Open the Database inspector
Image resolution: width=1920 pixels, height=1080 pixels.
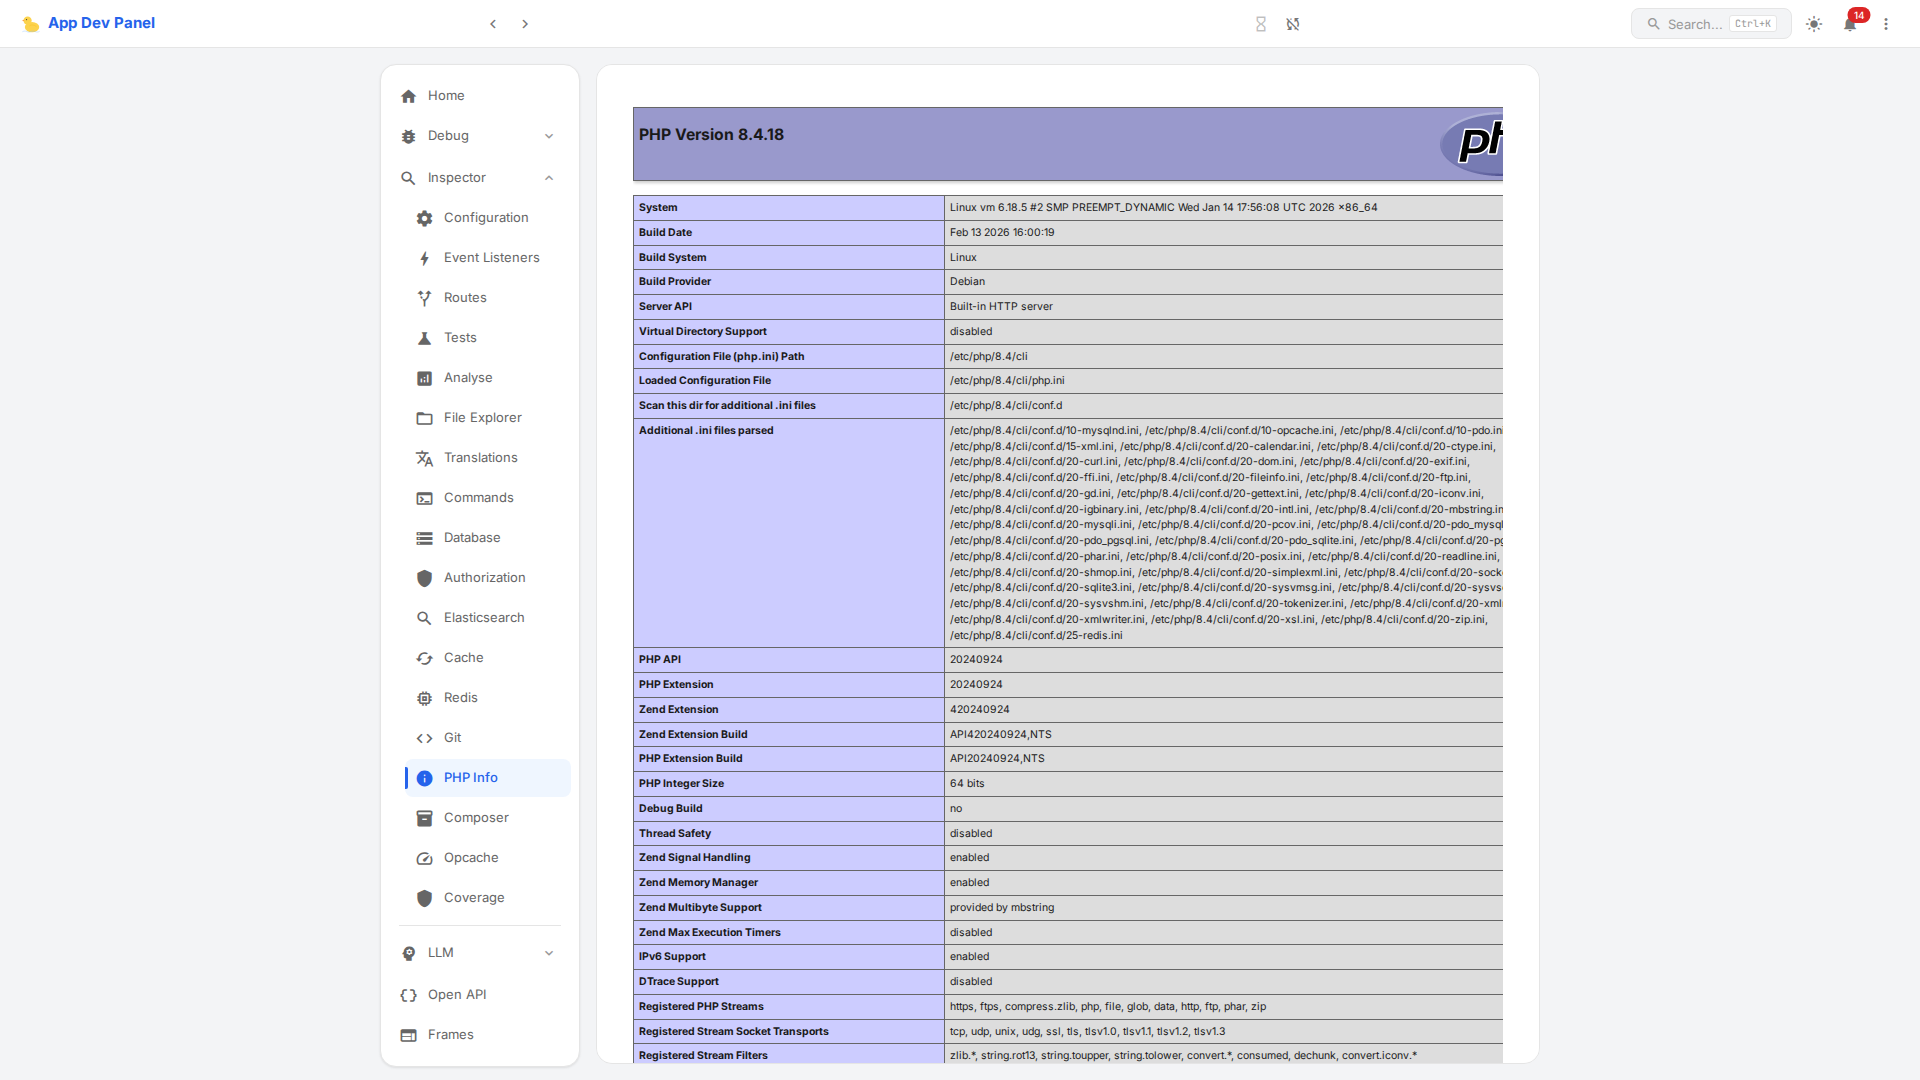point(471,538)
